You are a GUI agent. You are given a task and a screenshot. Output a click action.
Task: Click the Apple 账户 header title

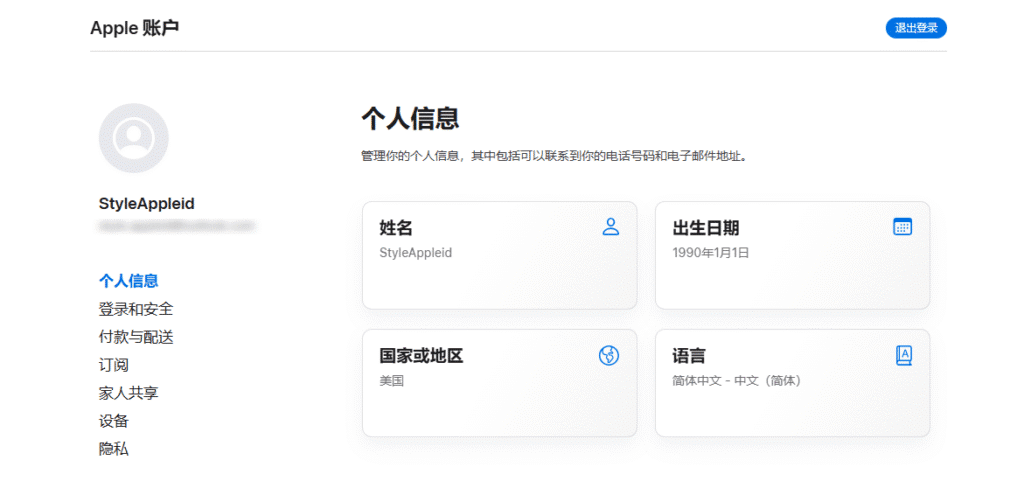click(135, 28)
